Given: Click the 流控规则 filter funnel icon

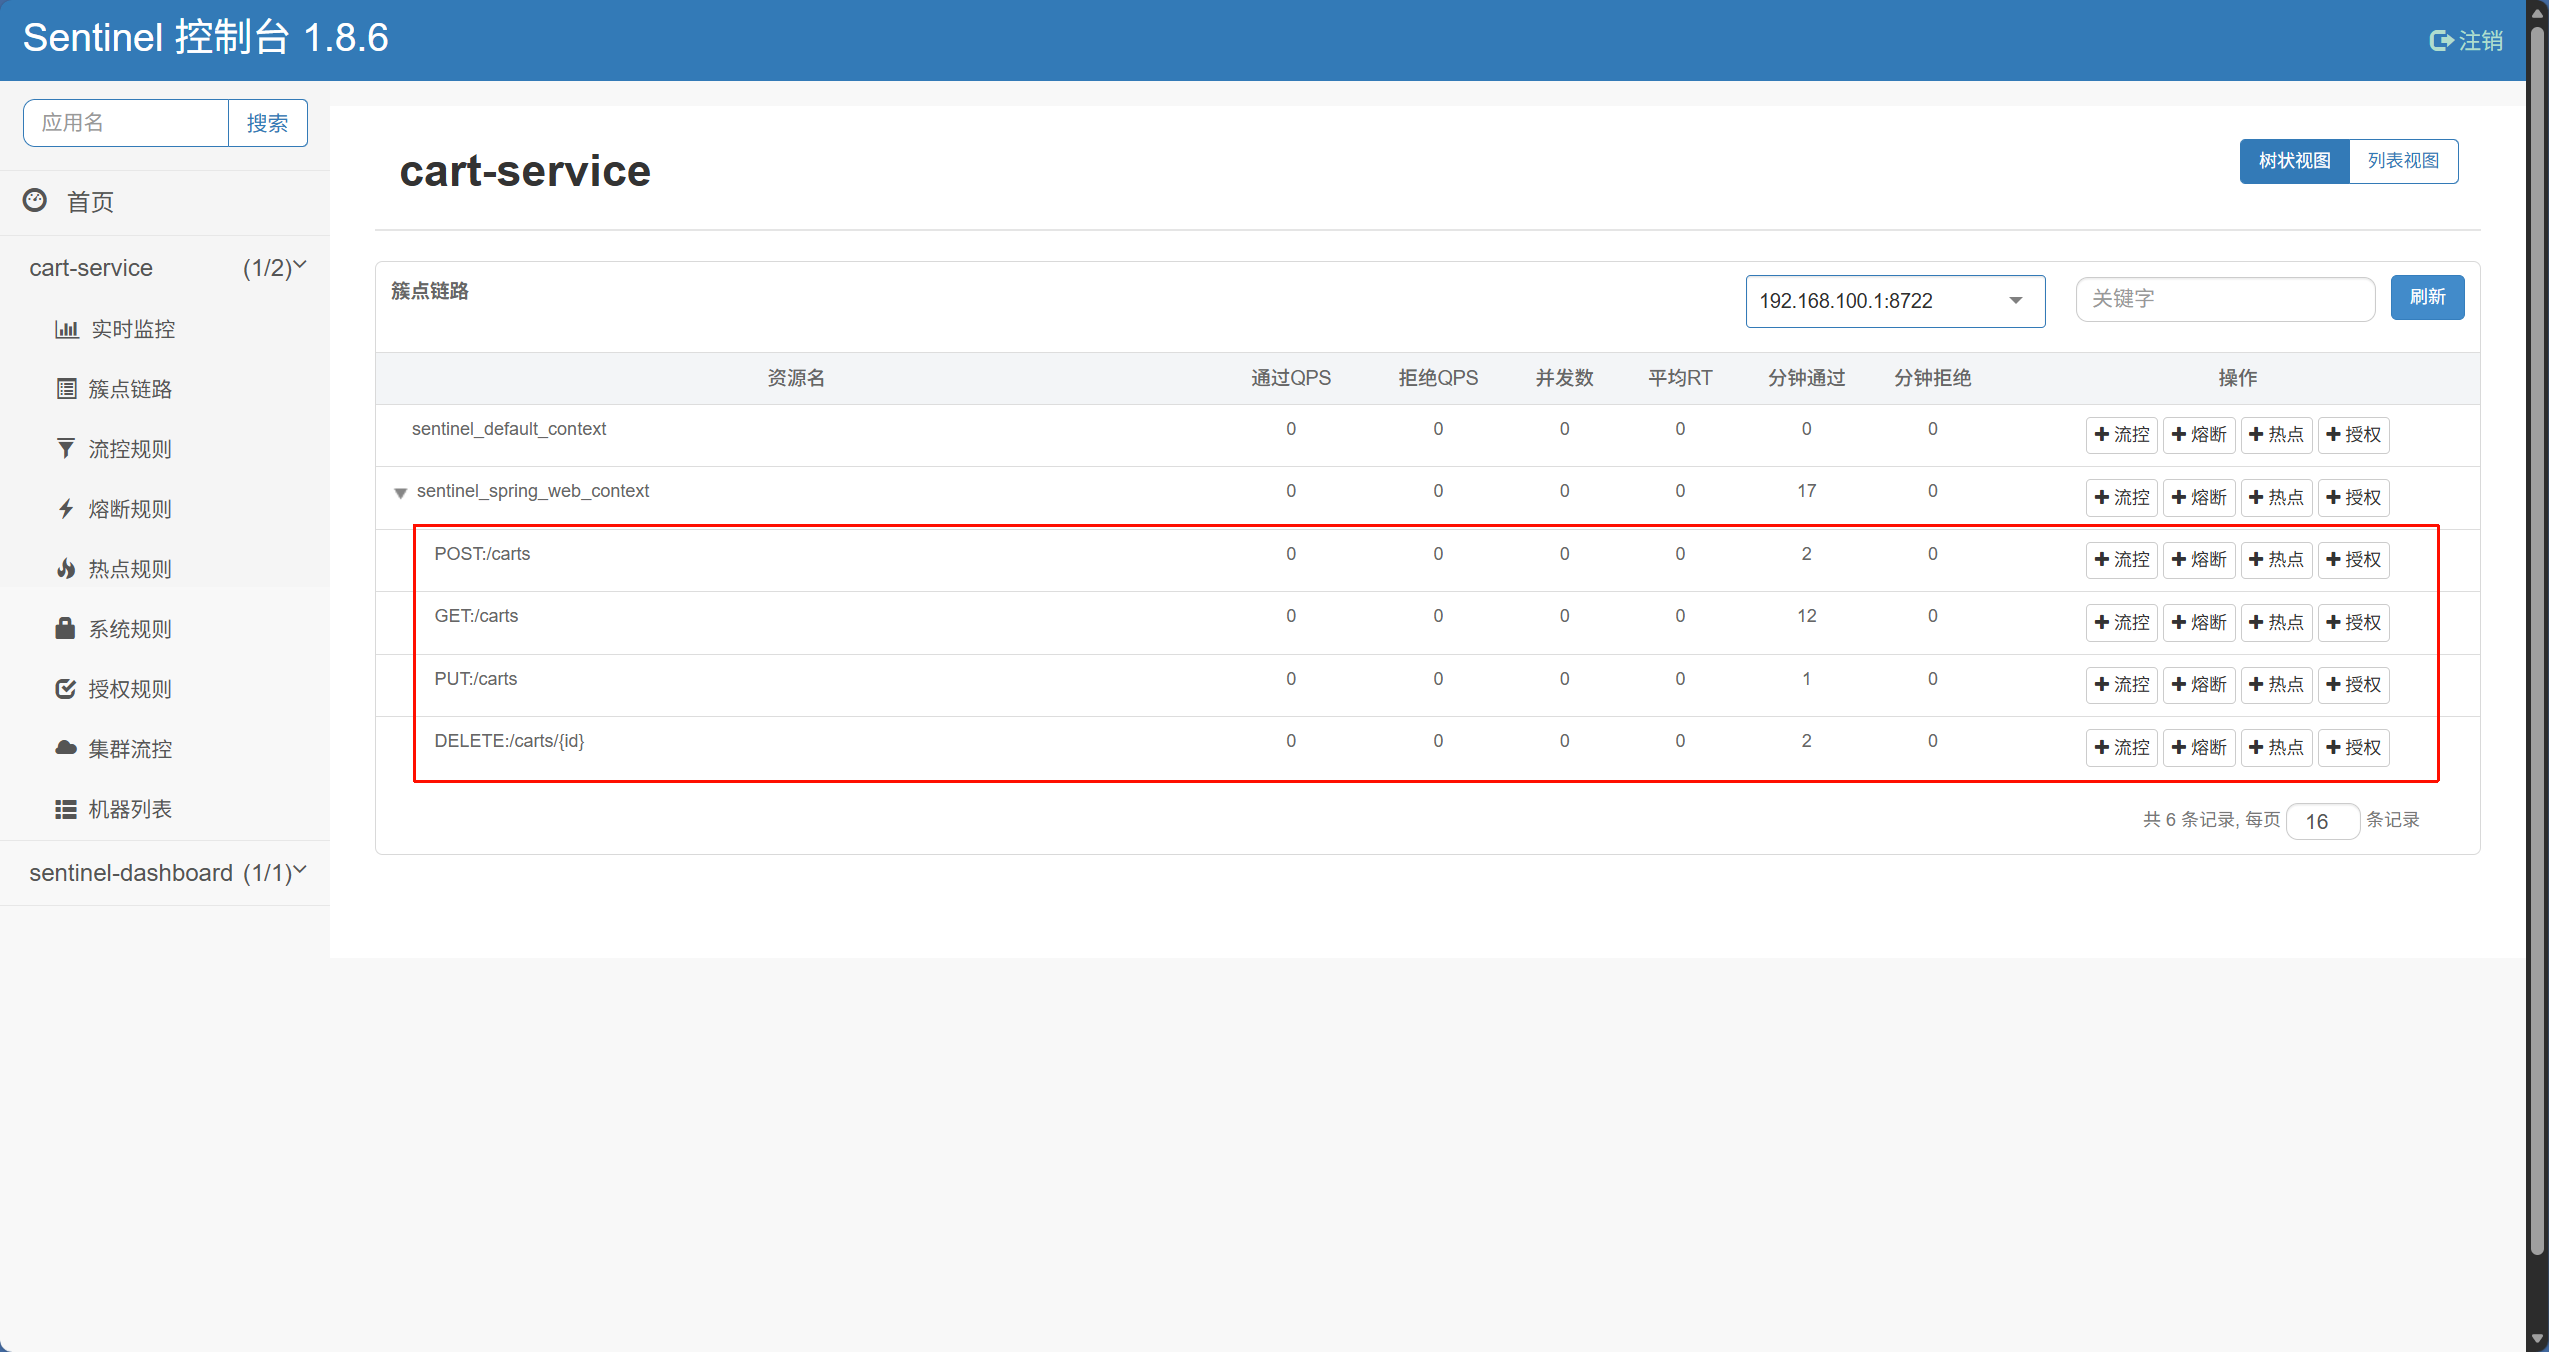Looking at the screenshot, I should (x=66, y=449).
